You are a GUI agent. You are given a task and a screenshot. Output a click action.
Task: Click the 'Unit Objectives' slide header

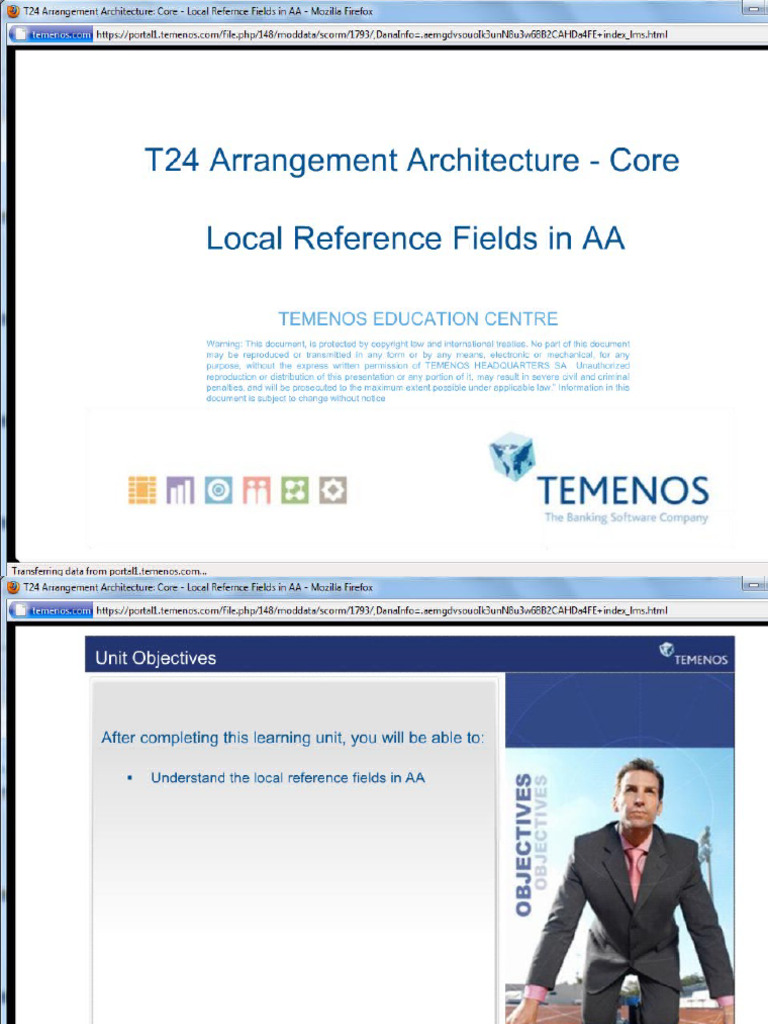[x=155, y=658]
